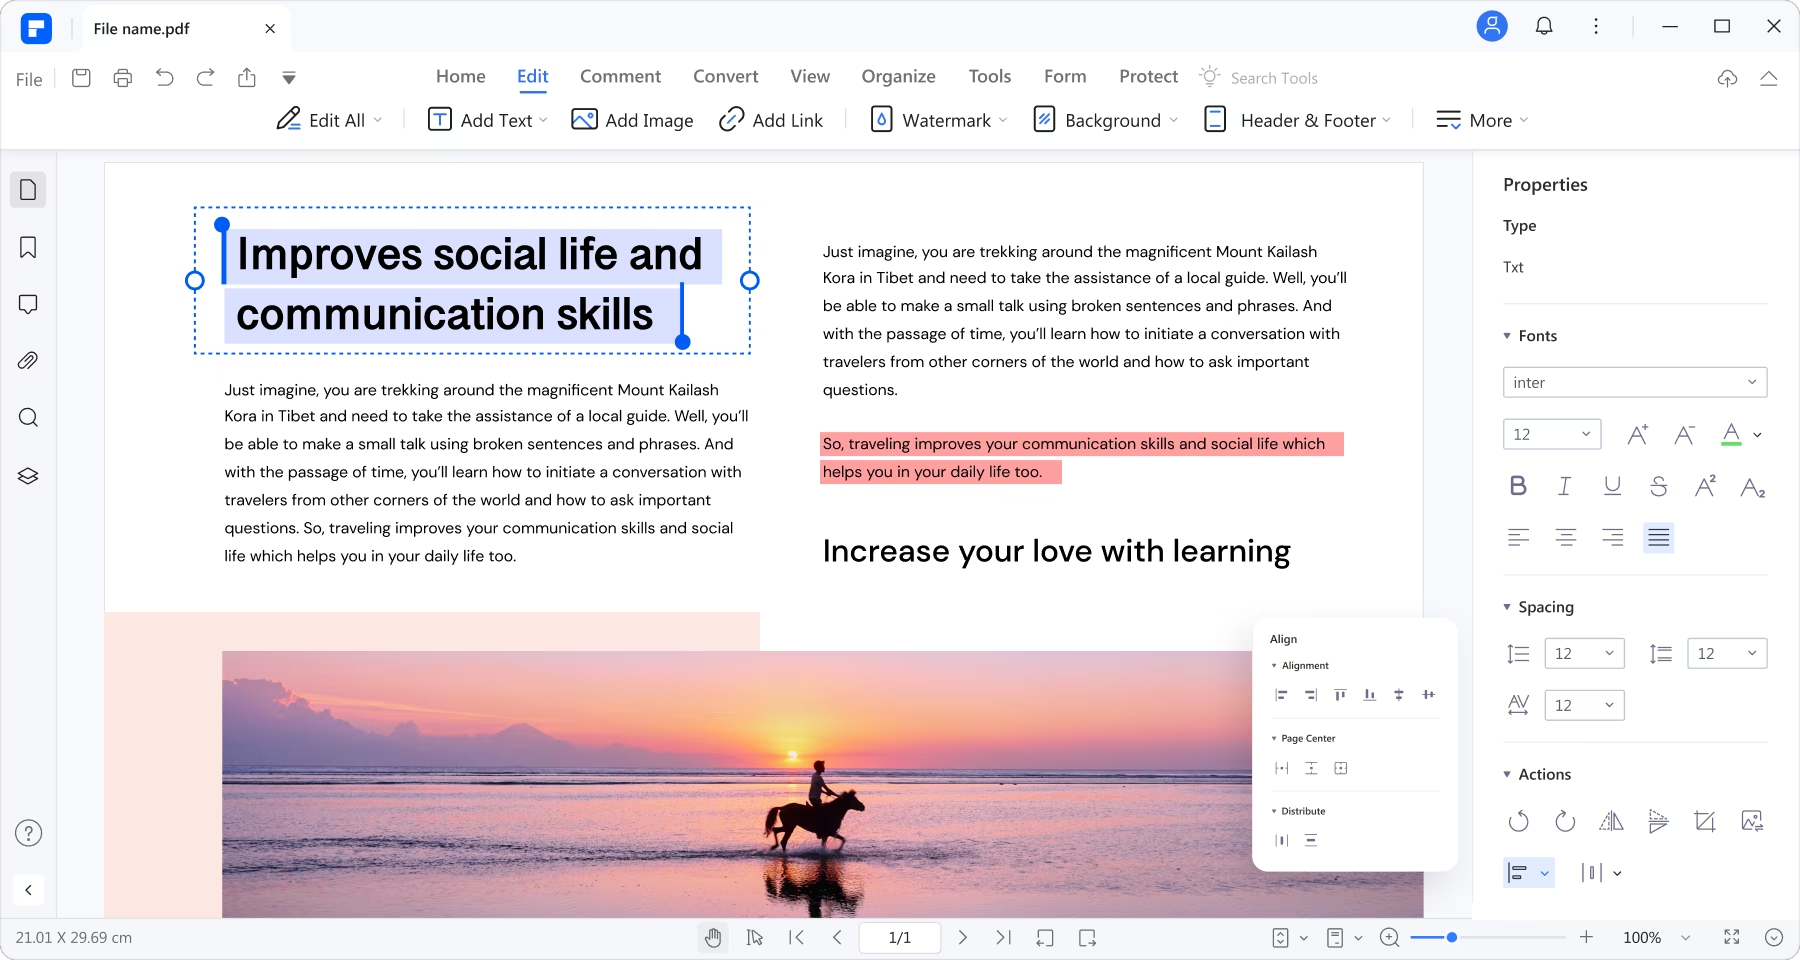Image resolution: width=1800 pixels, height=960 pixels.
Task: Open the Bookmarks panel in left sidebar
Action: coord(28,247)
